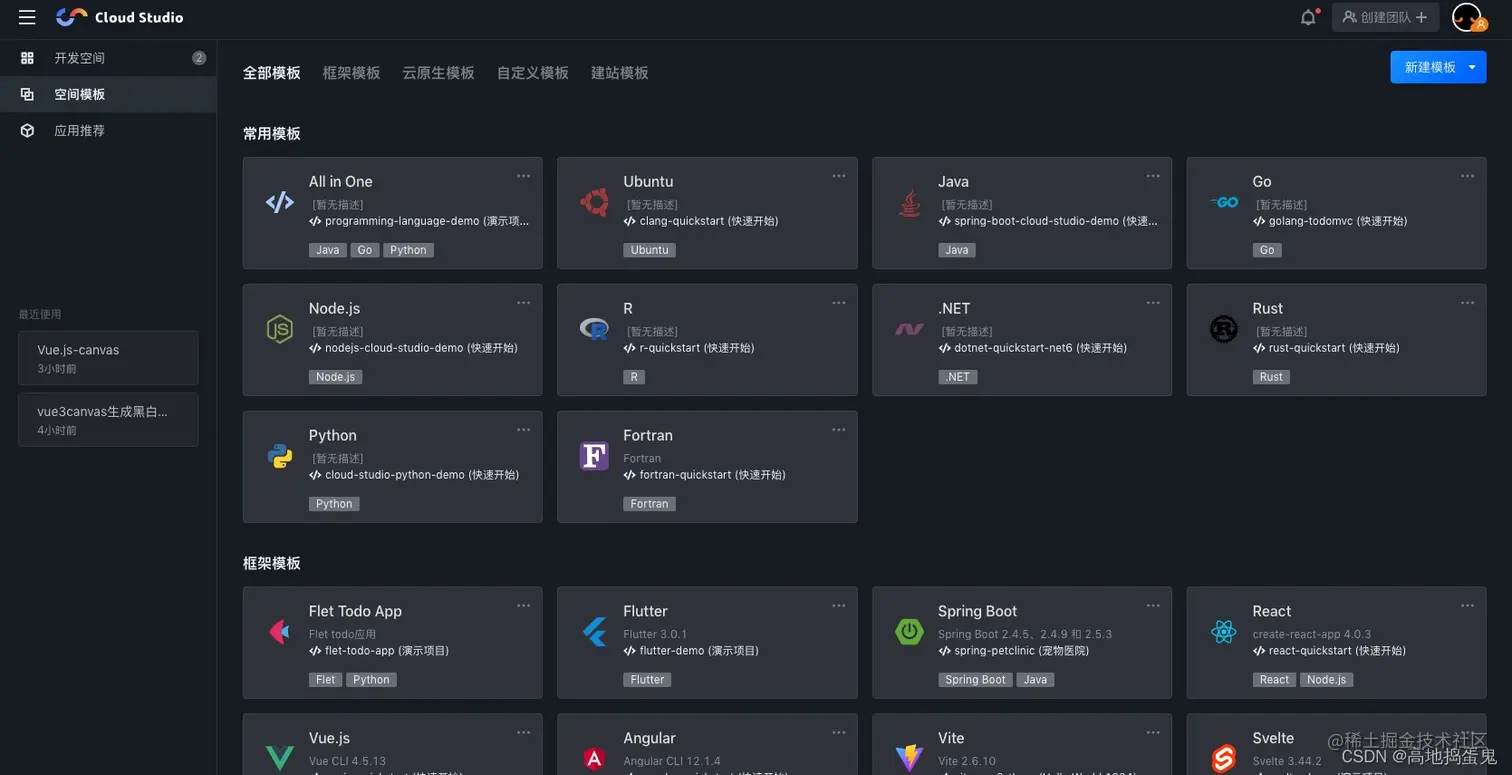Image resolution: width=1512 pixels, height=775 pixels.
Task: Click the Vue.js logo icon
Action: pyautogui.click(x=280, y=759)
